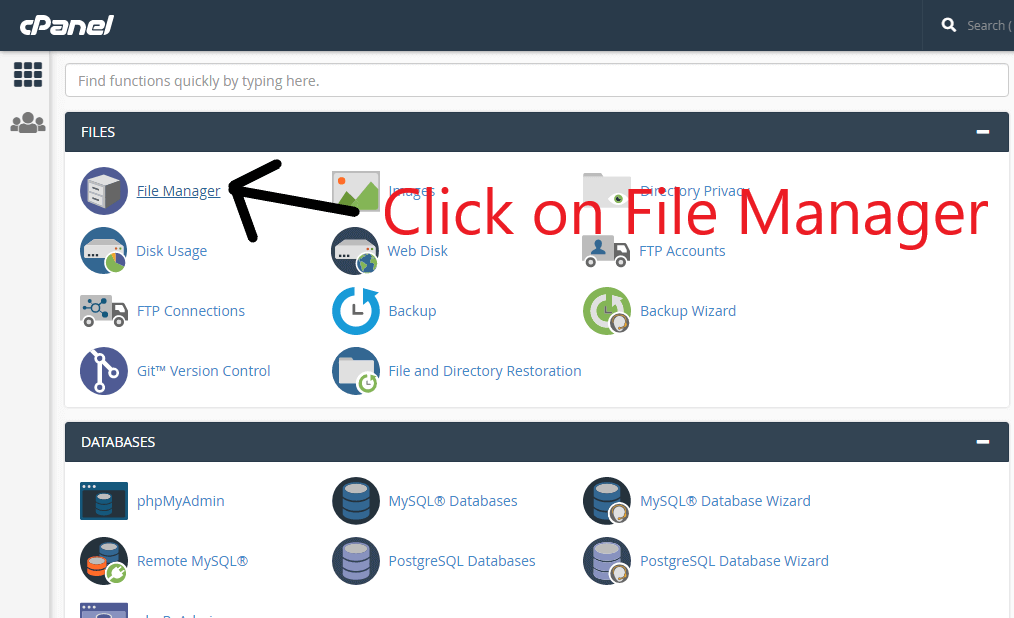Click File and Directory Restoration link
Viewport: 1014px width, 618px height.
(x=485, y=371)
